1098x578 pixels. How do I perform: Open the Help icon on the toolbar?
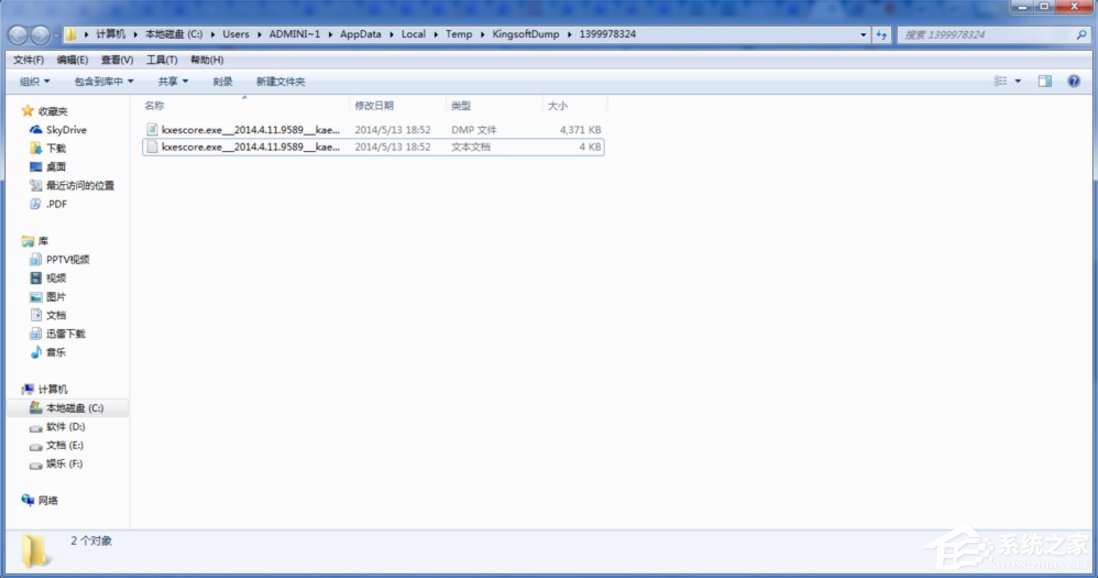[x=1073, y=81]
